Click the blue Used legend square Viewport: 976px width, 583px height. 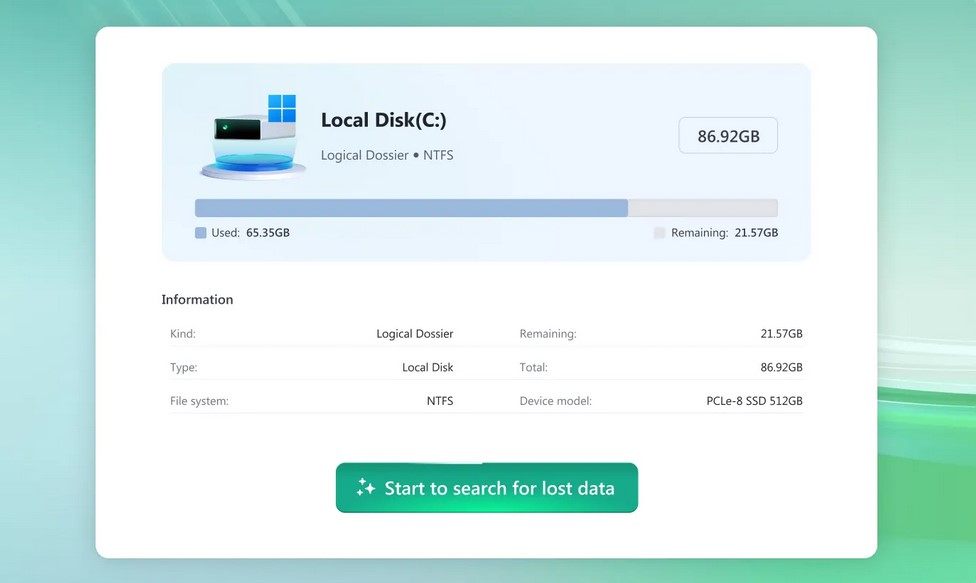pos(201,233)
